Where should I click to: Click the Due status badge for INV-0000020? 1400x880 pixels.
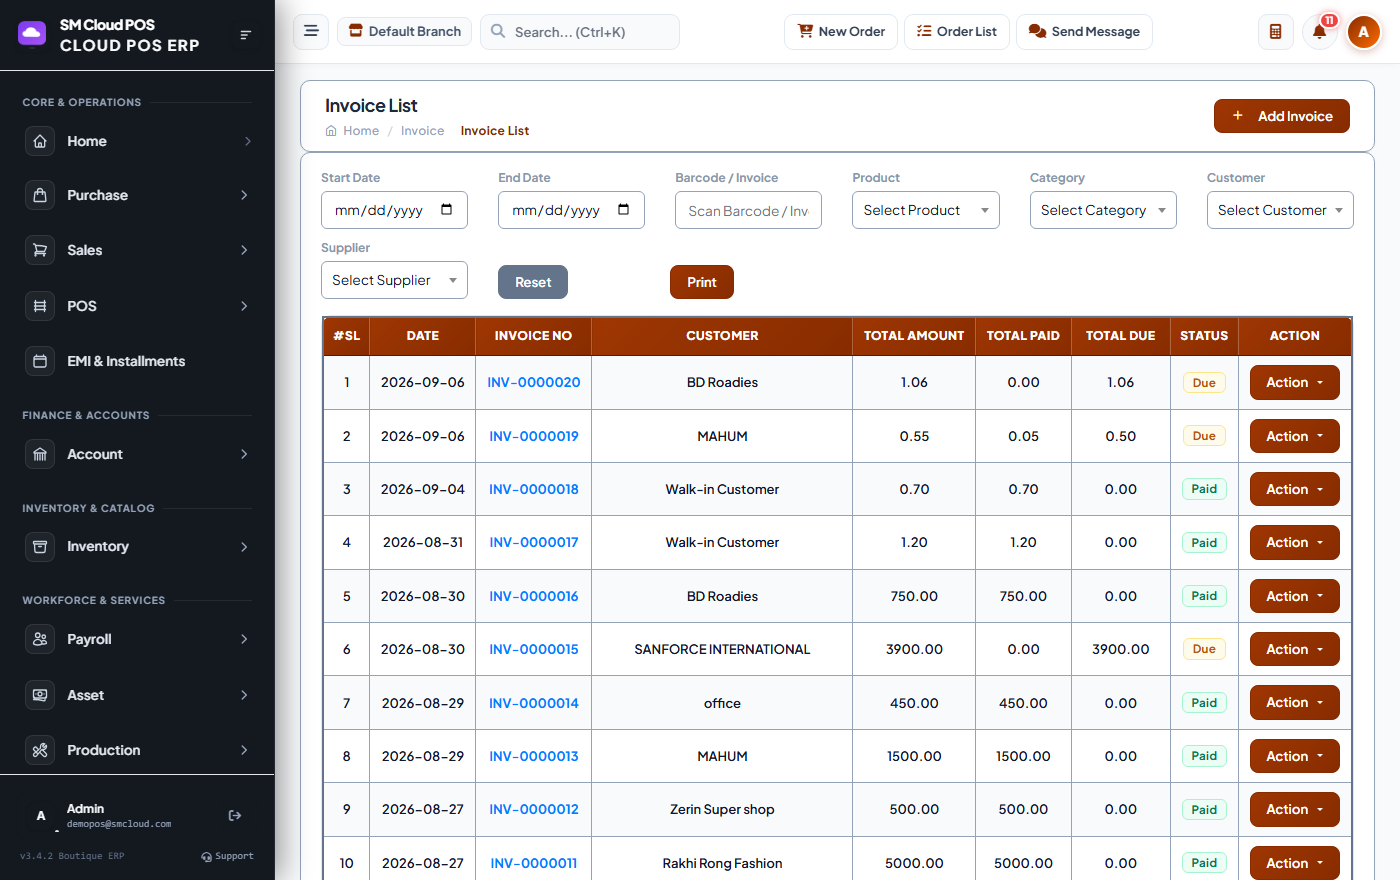click(x=1204, y=382)
